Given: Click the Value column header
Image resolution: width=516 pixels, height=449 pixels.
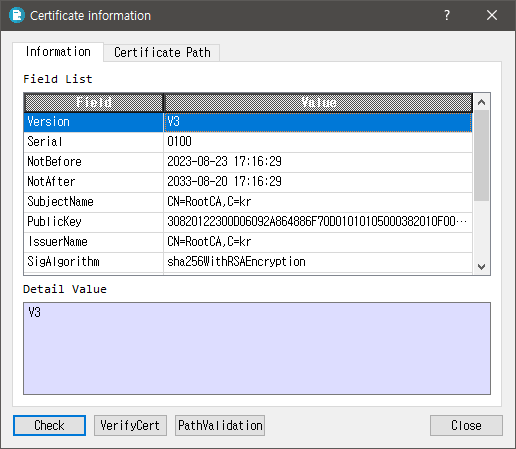Looking at the screenshot, I should point(318,102).
